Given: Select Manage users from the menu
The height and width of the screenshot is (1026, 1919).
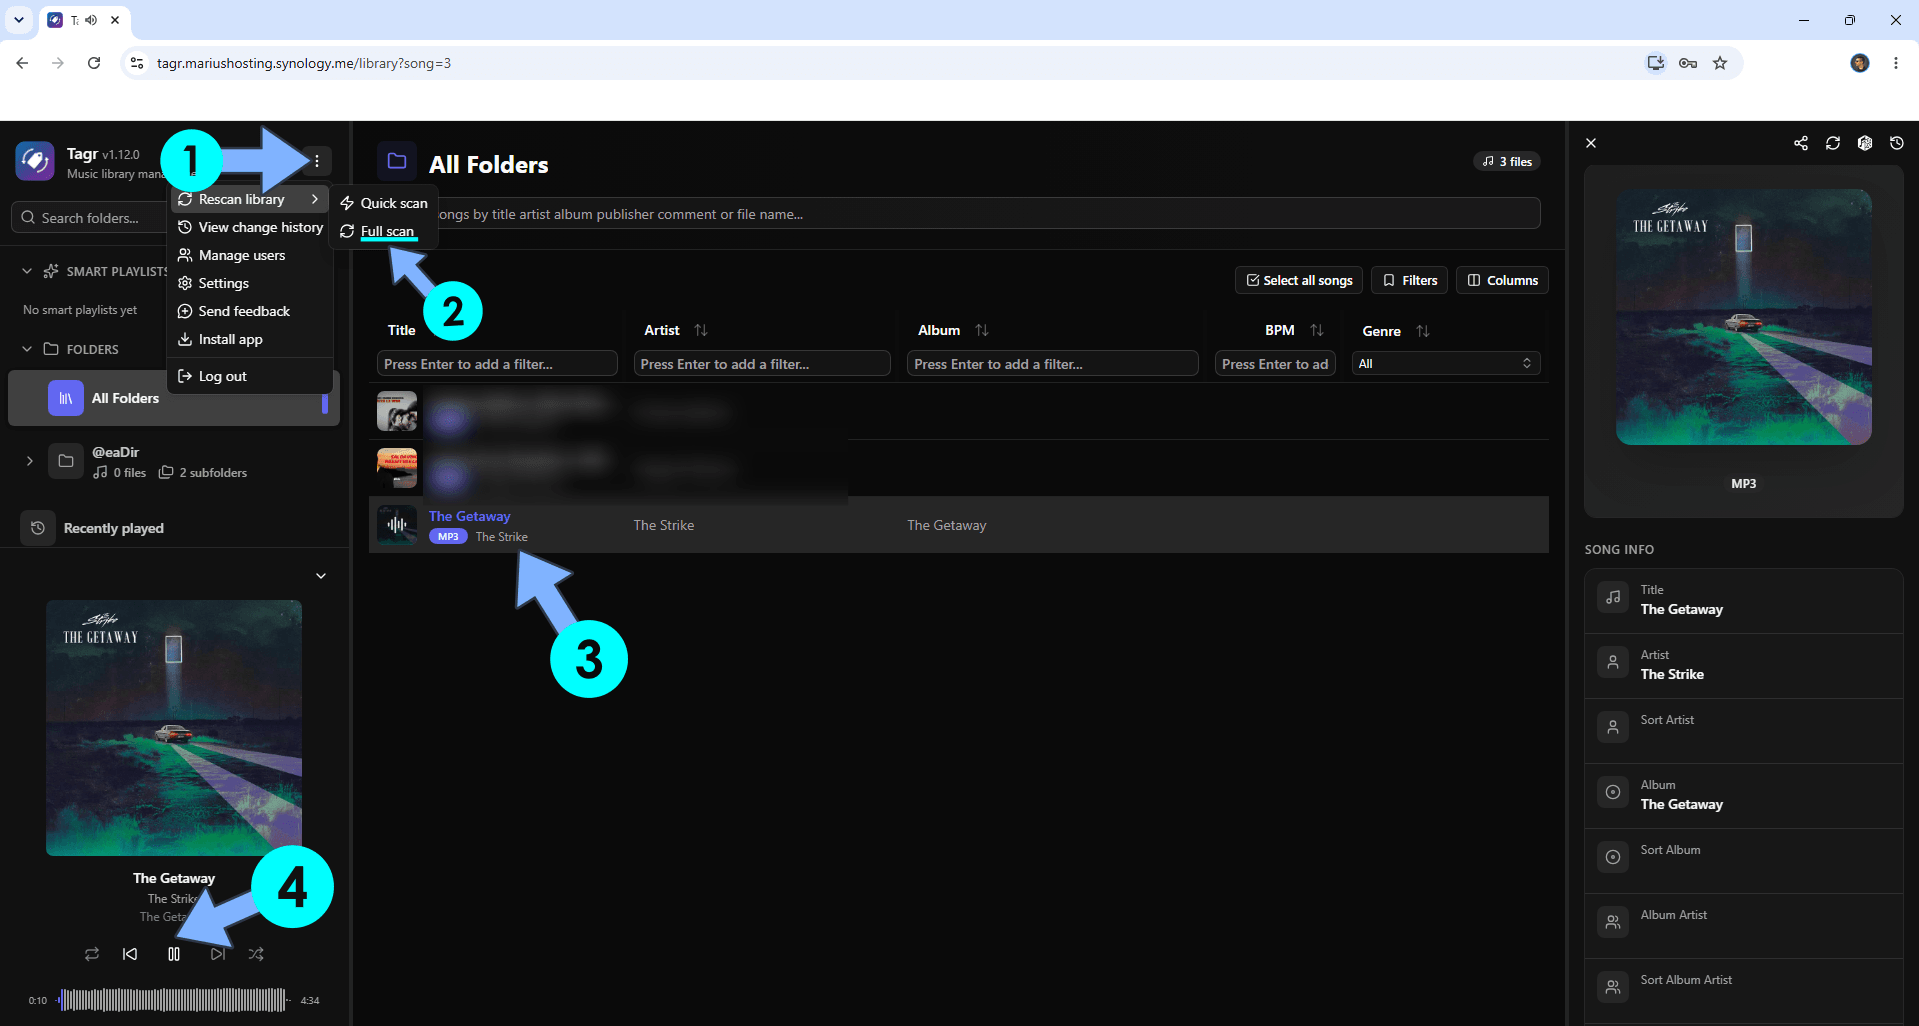Looking at the screenshot, I should coord(251,255).
